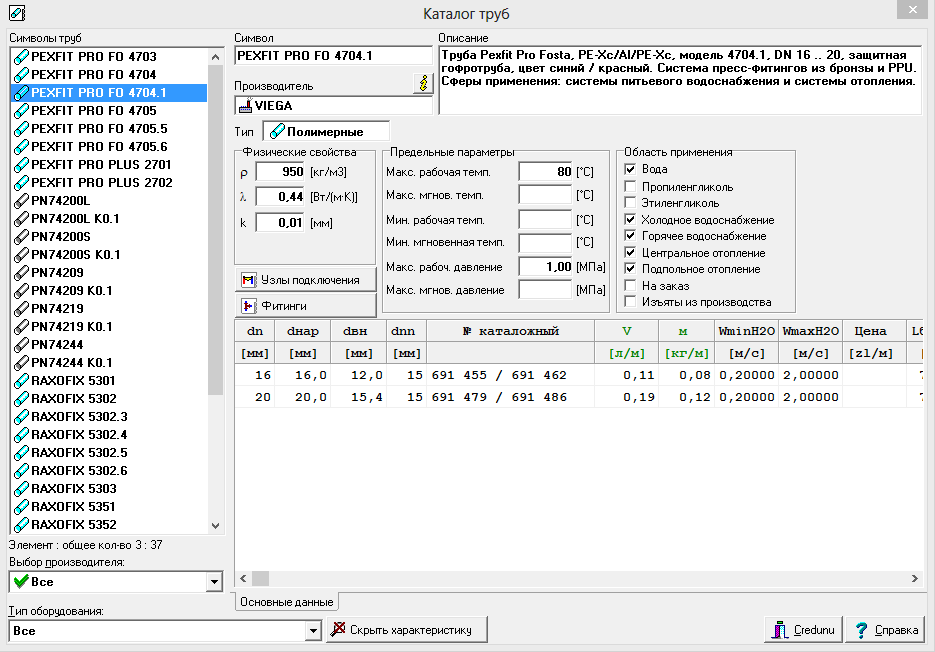Viewport: 935px width, 652px height.
Task: Close the Каталог труб window
Action: 912,9
